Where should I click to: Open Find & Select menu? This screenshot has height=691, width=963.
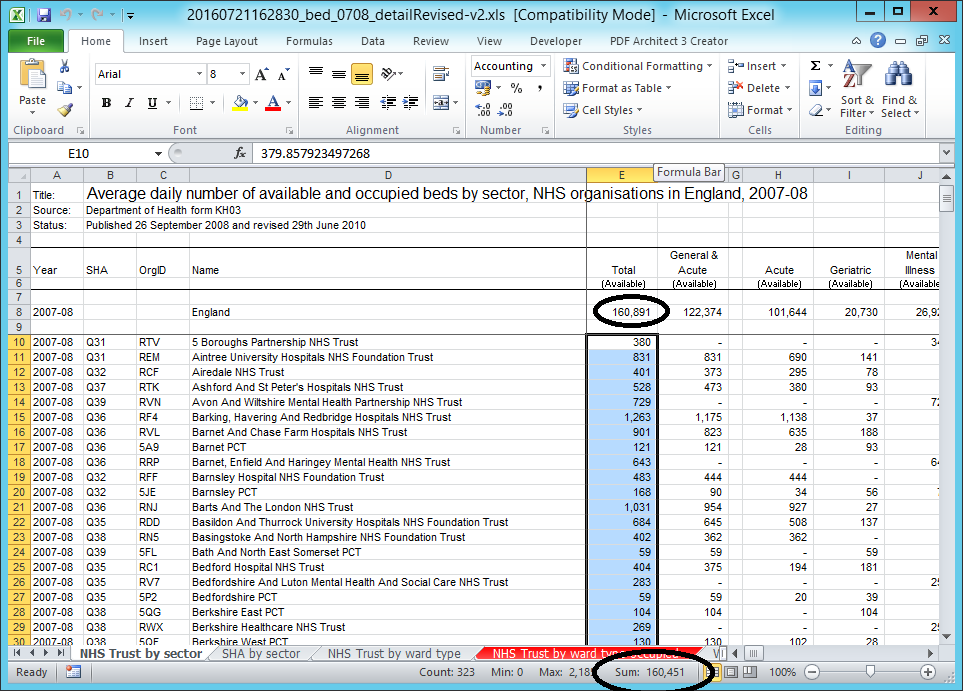pos(900,89)
